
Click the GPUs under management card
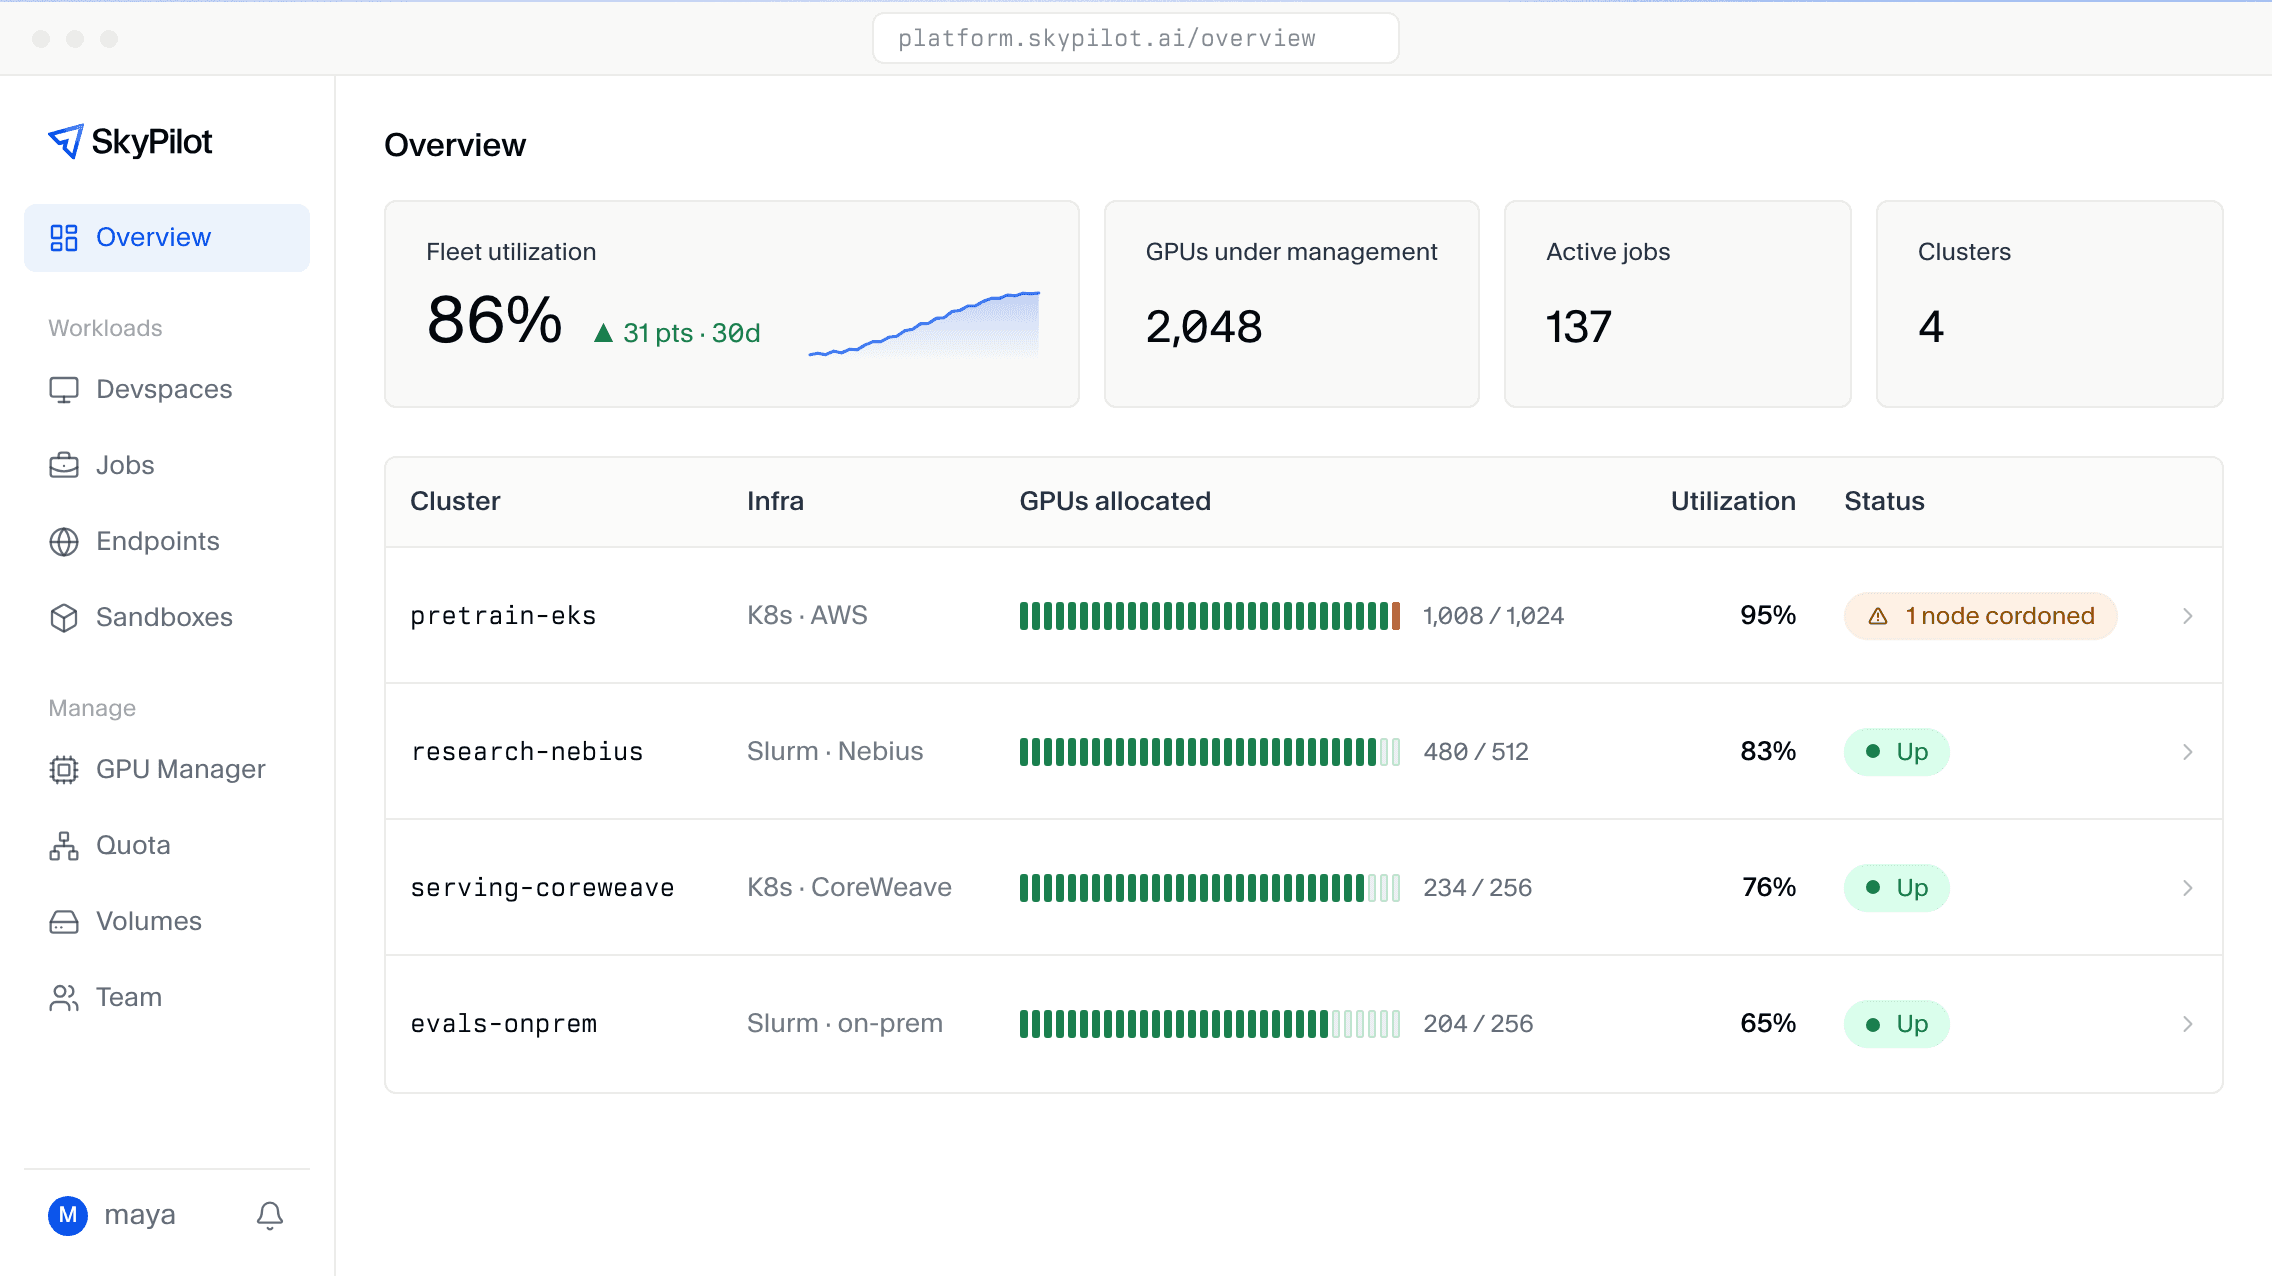(1291, 304)
